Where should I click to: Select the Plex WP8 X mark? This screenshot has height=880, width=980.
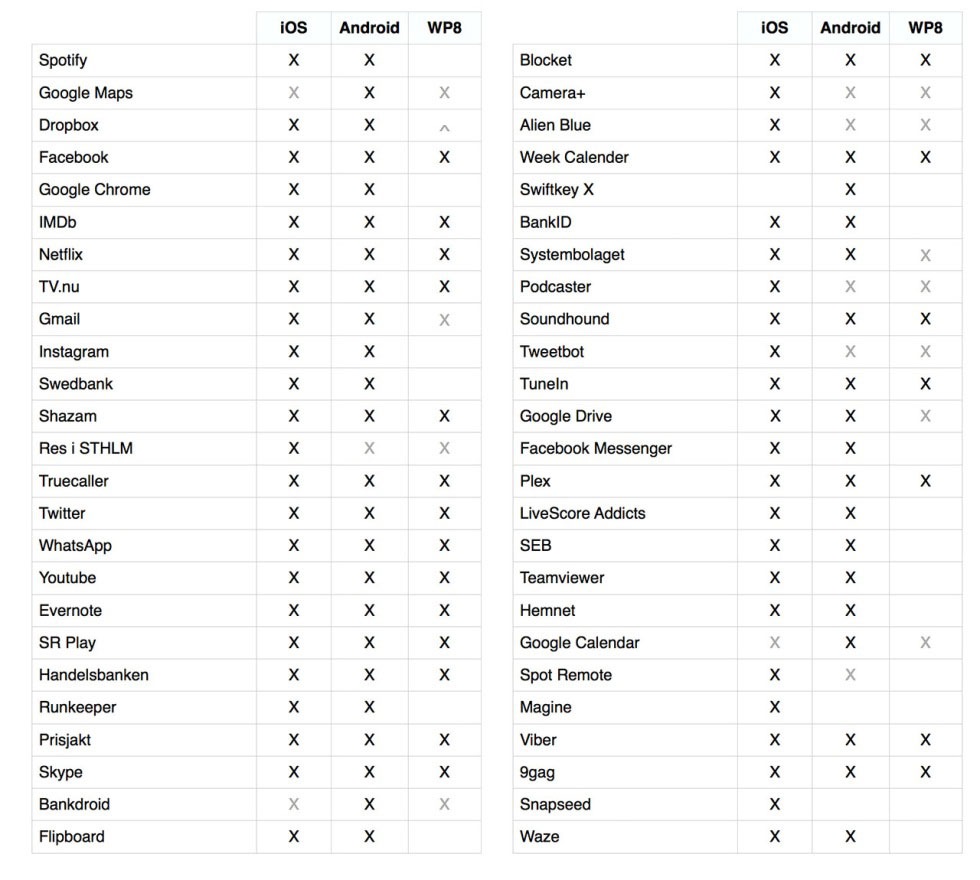pos(925,481)
